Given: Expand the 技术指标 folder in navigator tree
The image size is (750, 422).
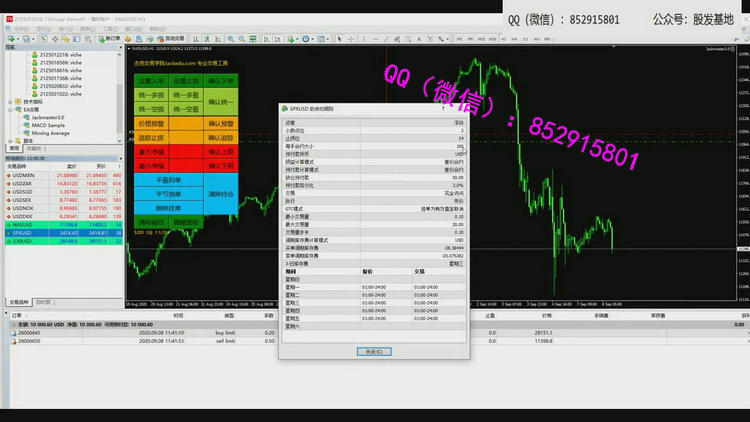Looking at the screenshot, I should tap(11, 102).
